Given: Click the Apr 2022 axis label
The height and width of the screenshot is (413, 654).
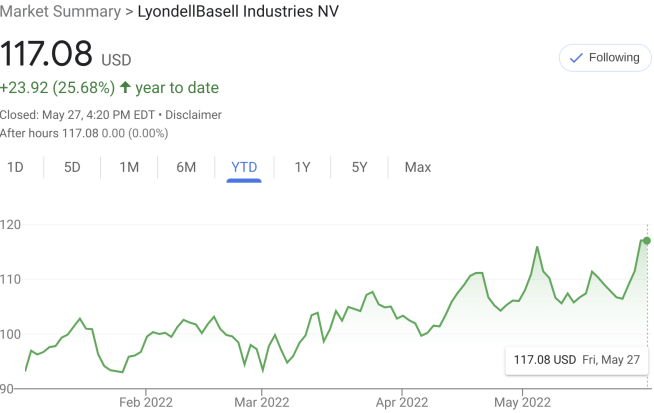Looking at the screenshot, I should point(402,403).
